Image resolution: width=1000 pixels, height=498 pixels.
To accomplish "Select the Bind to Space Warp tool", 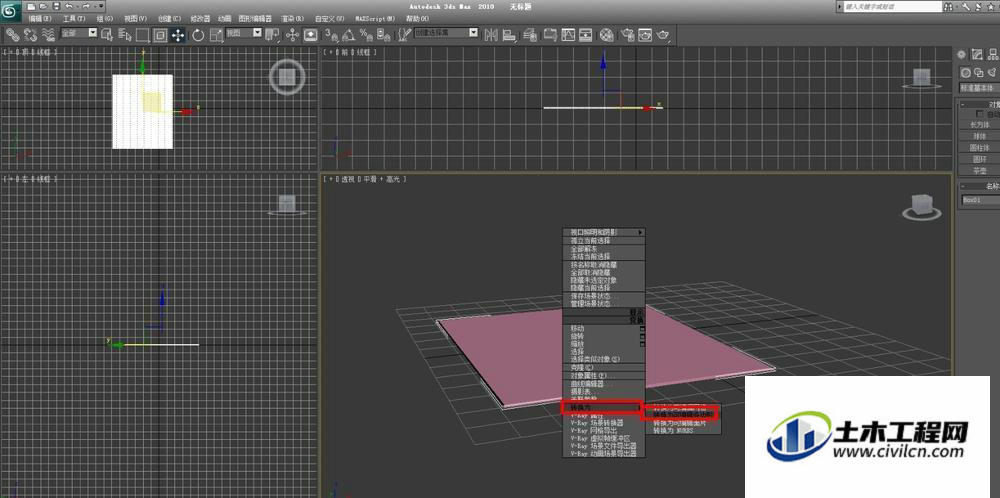I will pyautogui.click(x=47, y=34).
